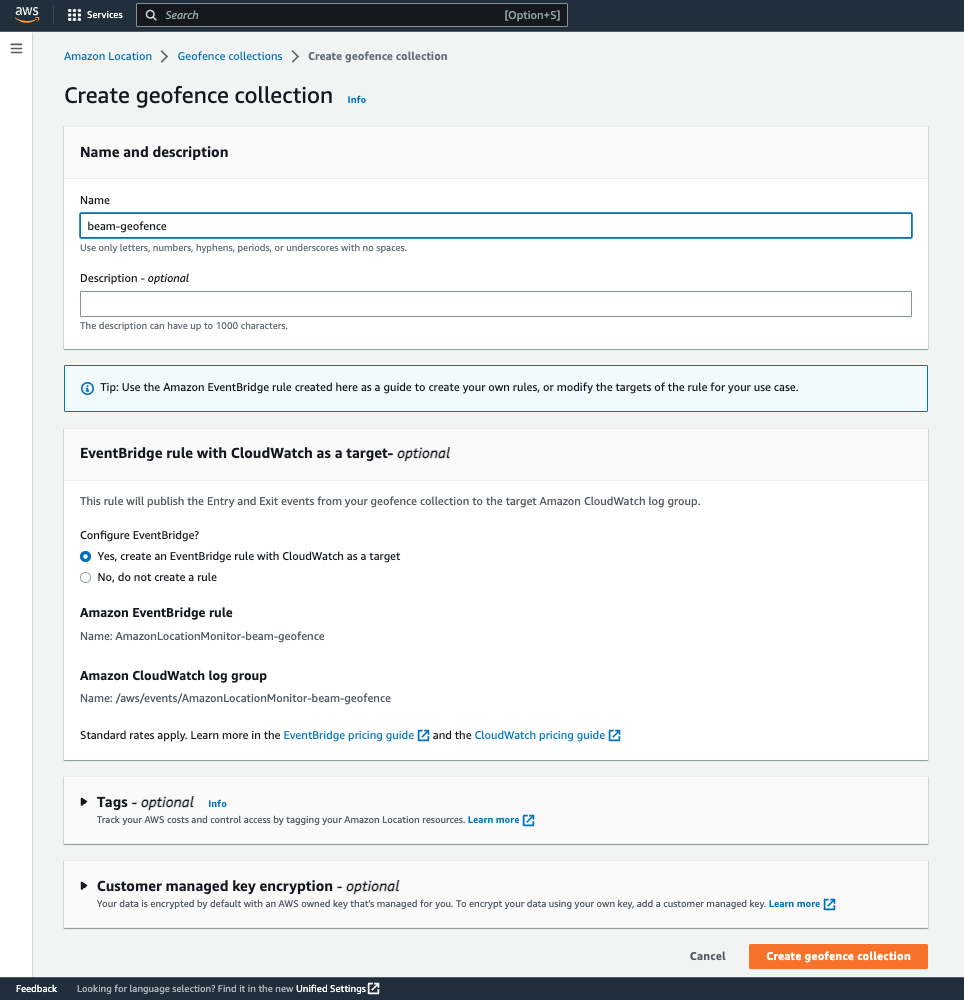Select 'No, do not create a rule' option
The height and width of the screenshot is (1000, 964).
[x=85, y=577]
